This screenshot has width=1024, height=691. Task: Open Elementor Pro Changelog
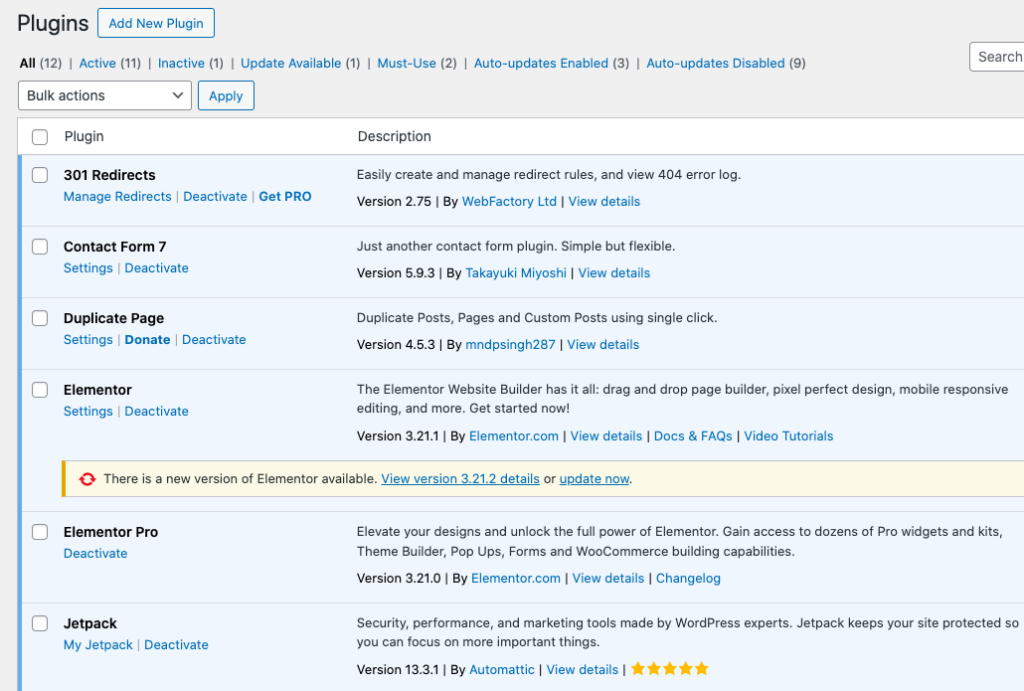point(688,578)
